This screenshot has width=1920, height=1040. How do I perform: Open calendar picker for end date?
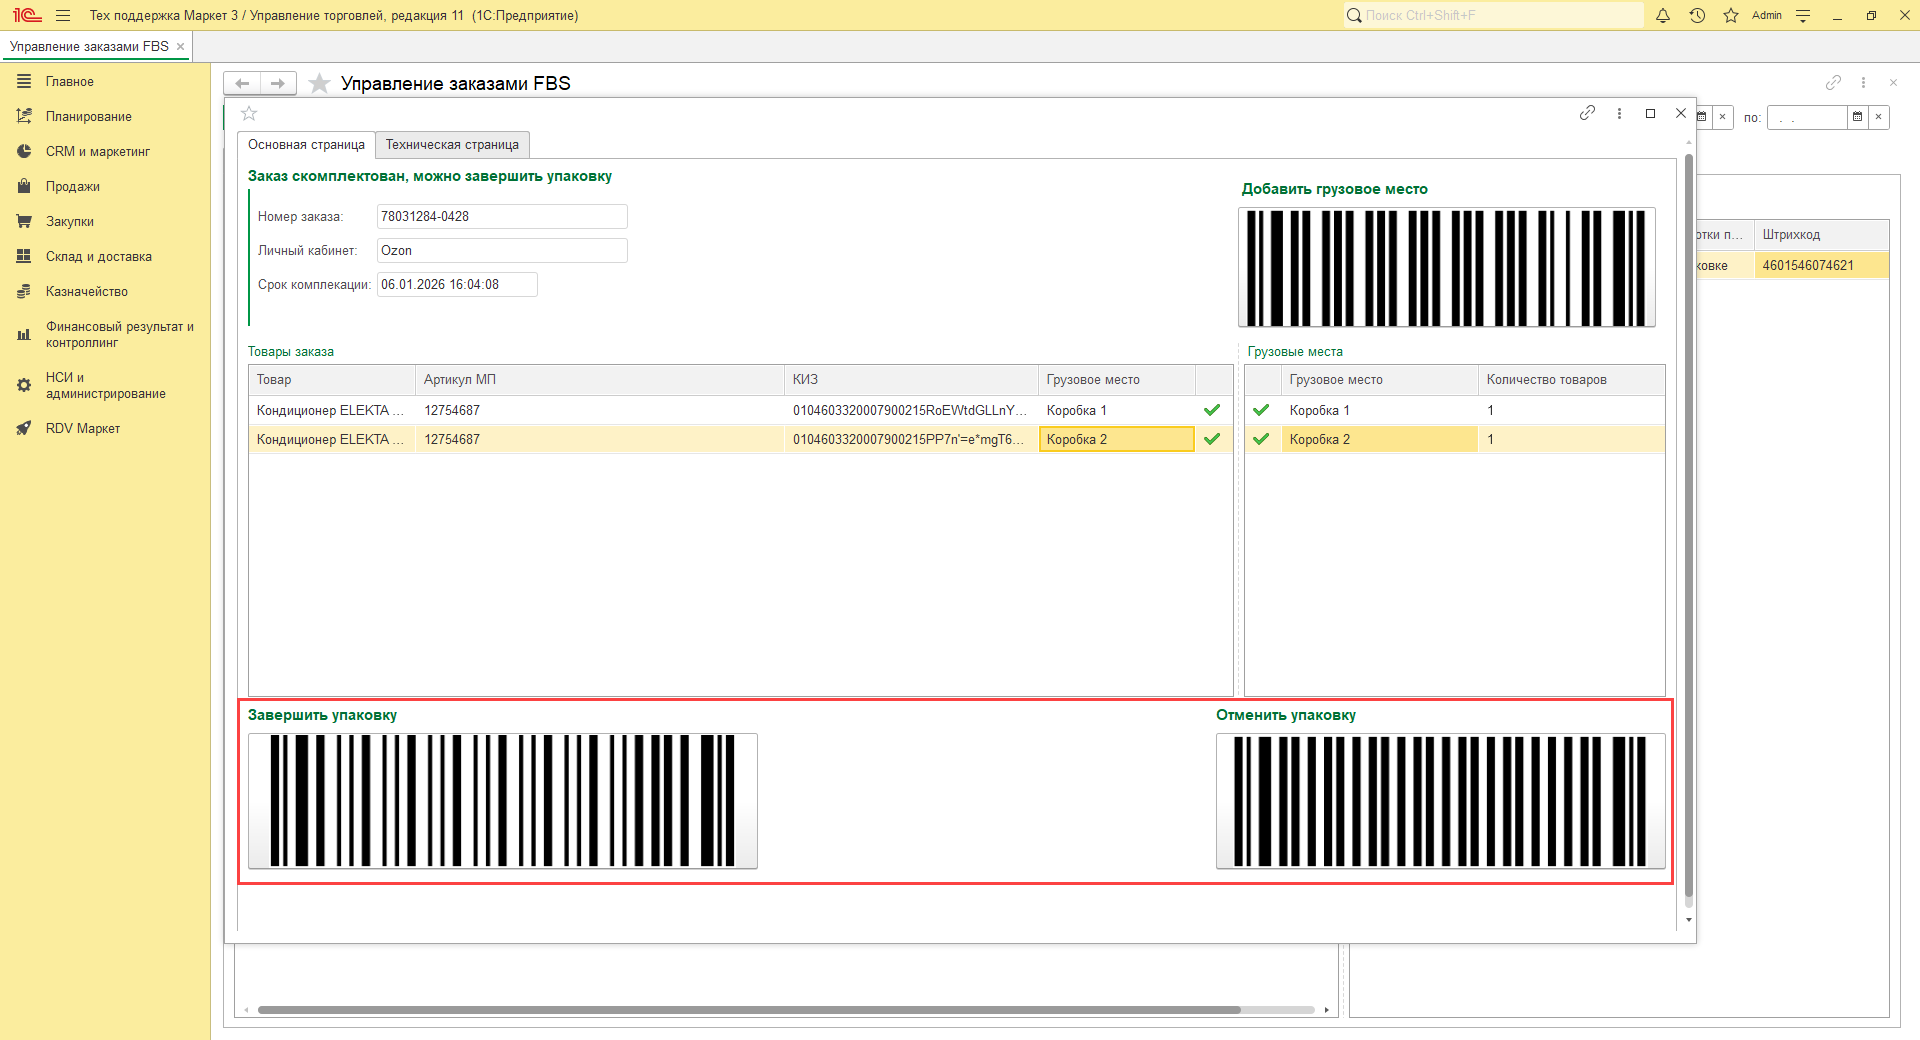point(1857,117)
